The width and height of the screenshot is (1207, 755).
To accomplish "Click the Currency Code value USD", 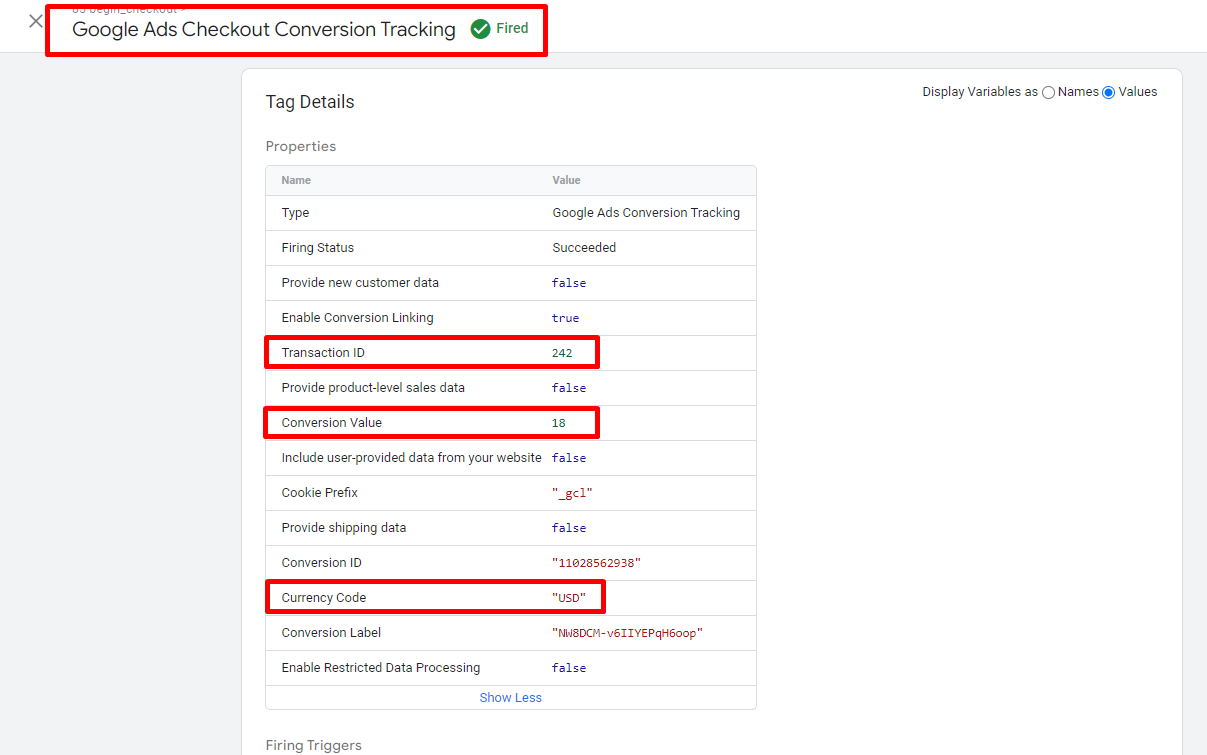I will 575,597.
